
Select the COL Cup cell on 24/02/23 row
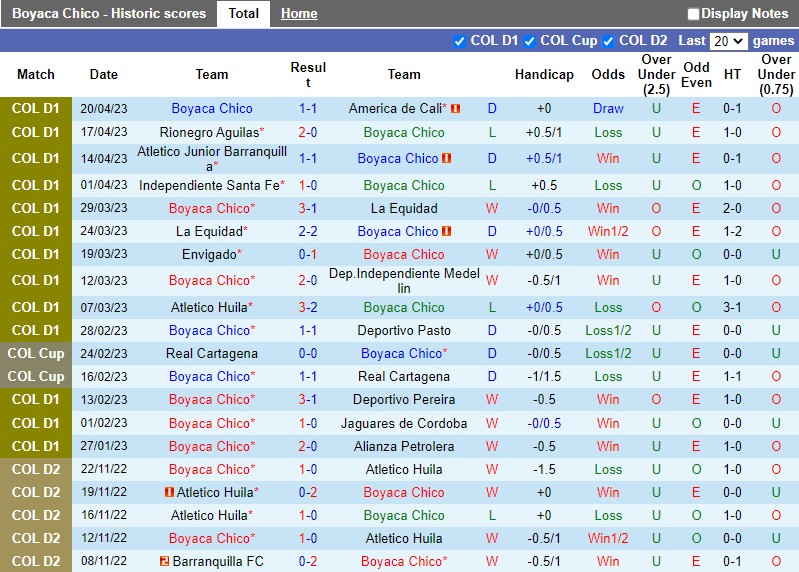tap(36, 353)
